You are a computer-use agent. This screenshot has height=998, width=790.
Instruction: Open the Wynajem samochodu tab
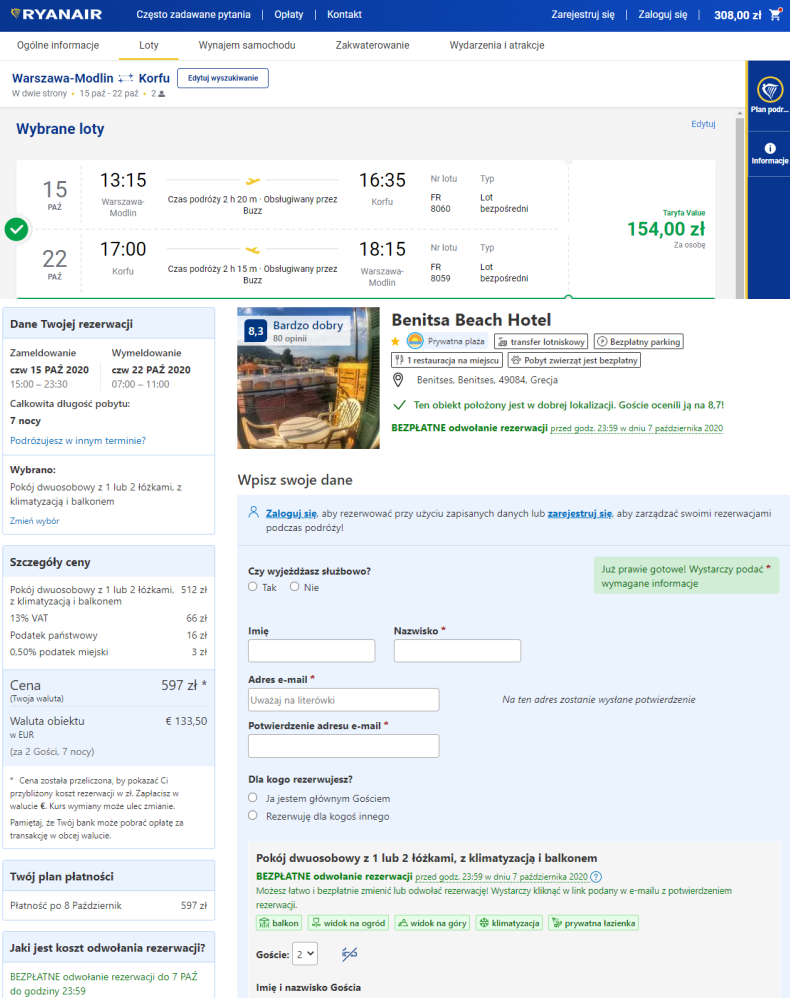(x=247, y=45)
